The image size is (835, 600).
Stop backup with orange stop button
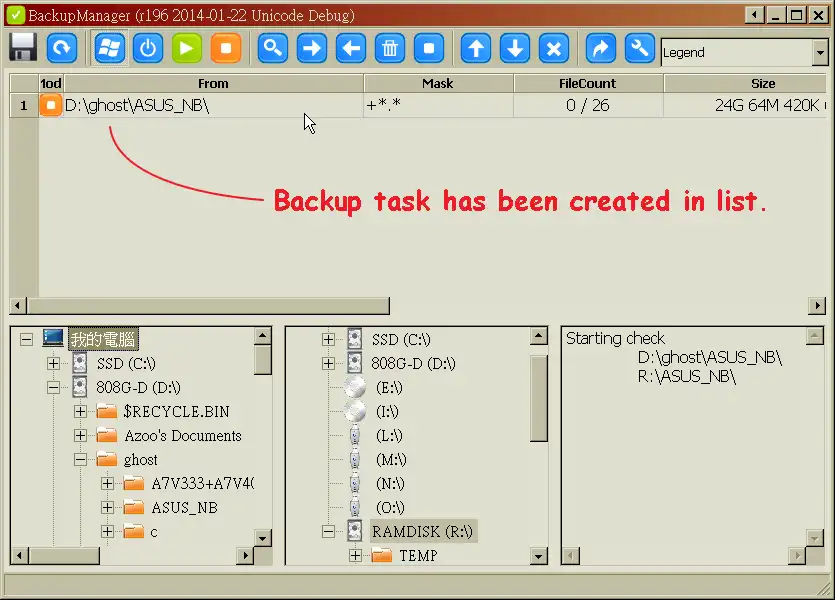coord(226,48)
